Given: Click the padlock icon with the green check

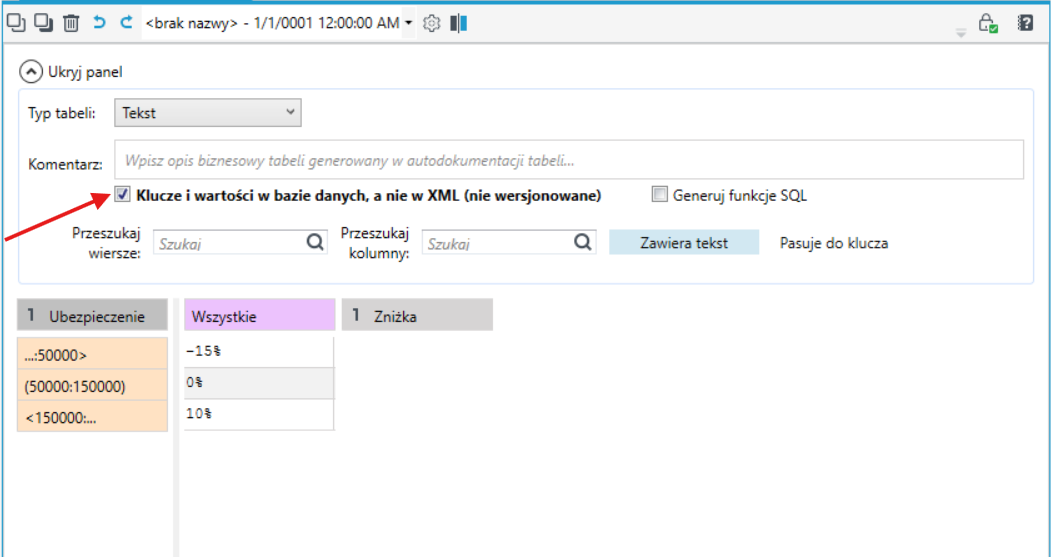Looking at the screenshot, I should (x=988, y=23).
